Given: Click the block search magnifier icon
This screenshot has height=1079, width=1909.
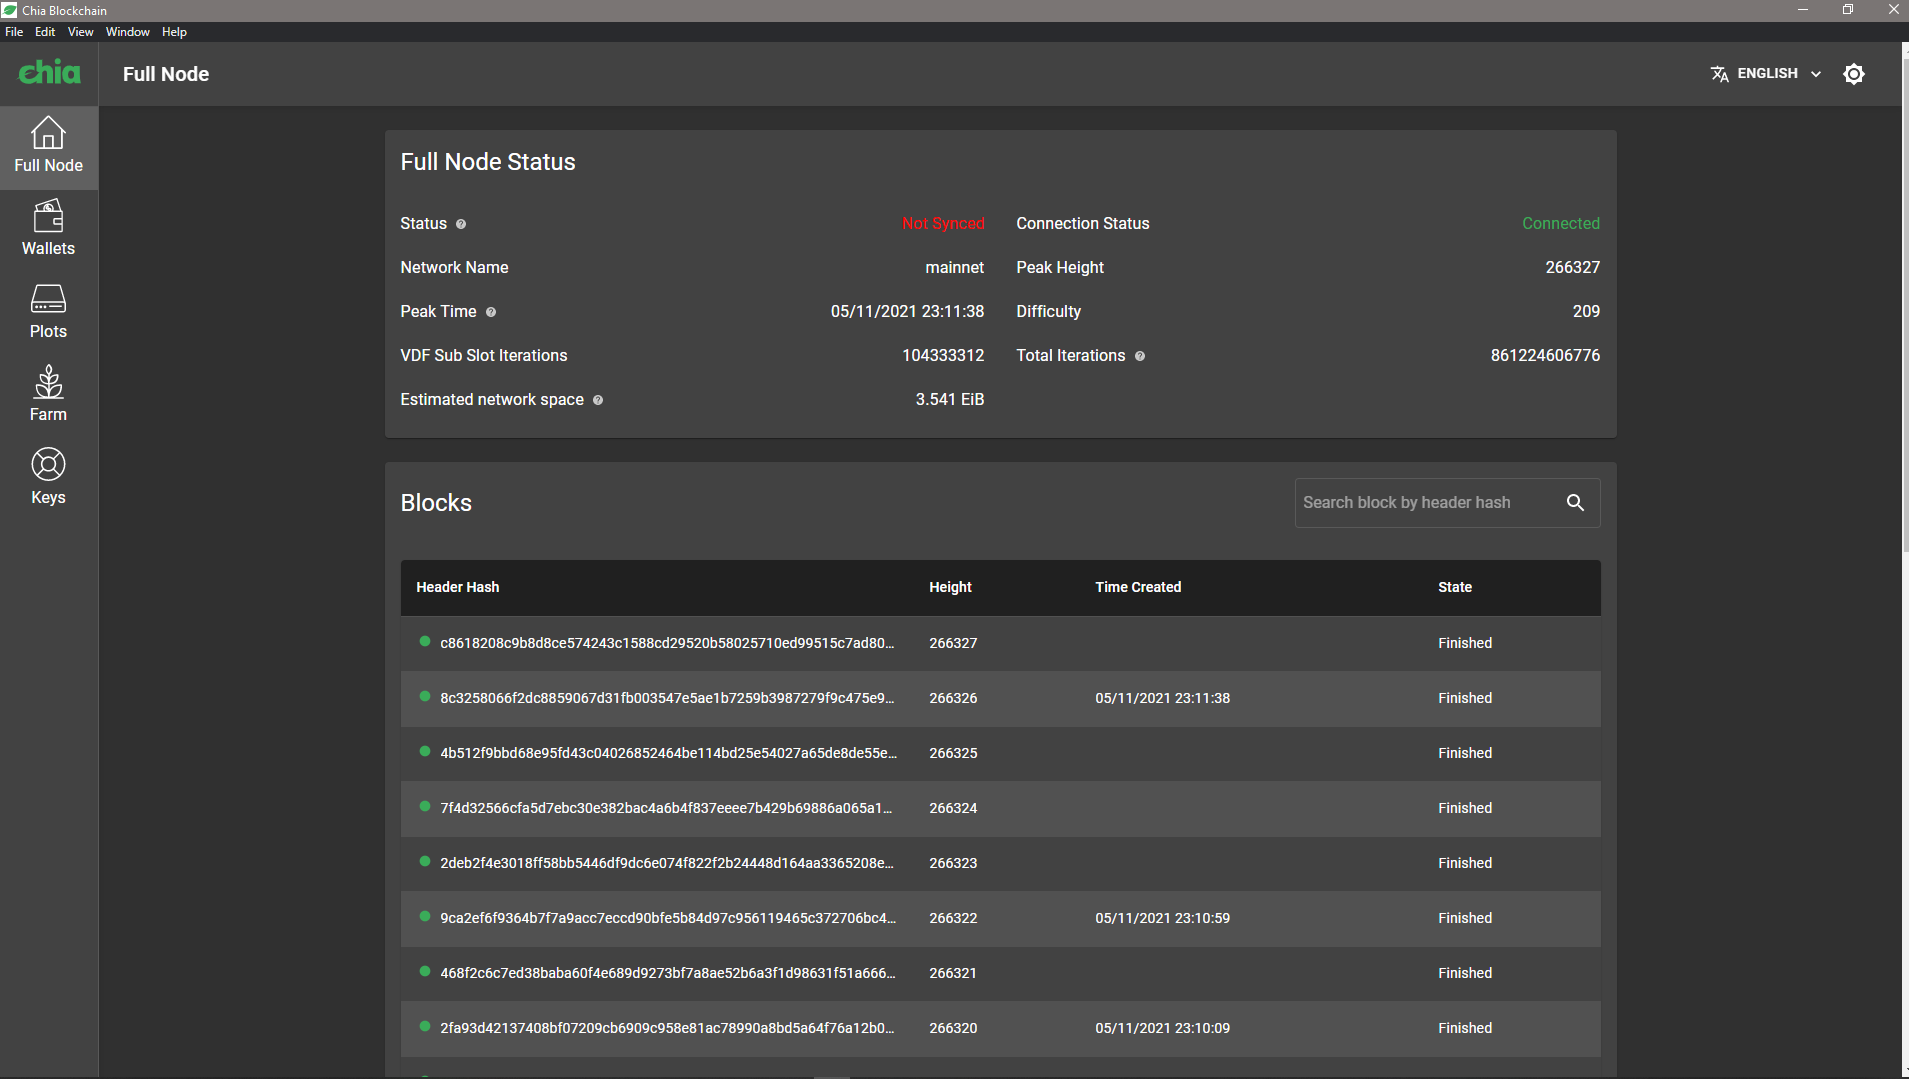Looking at the screenshot, I should pyautogui.click(x=1575, y=503).
